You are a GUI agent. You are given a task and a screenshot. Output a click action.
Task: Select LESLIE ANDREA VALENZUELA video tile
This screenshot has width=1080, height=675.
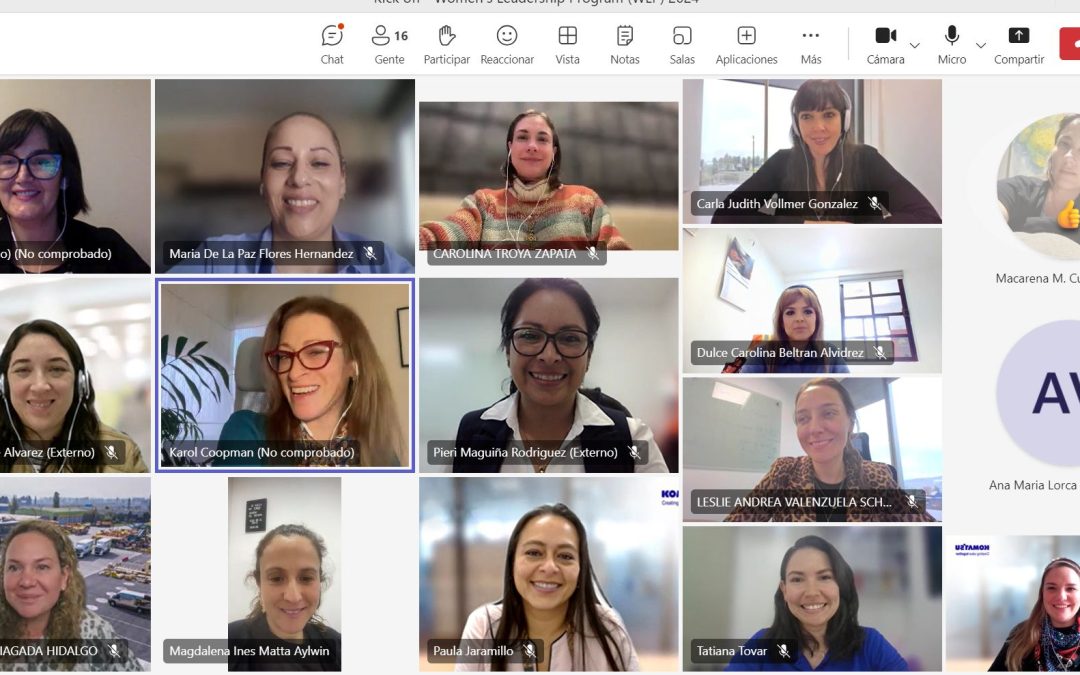click(812, 449)
